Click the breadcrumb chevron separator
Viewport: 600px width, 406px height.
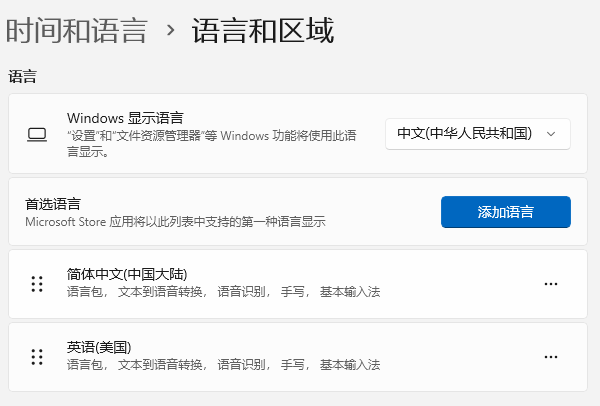click(171, 31)
